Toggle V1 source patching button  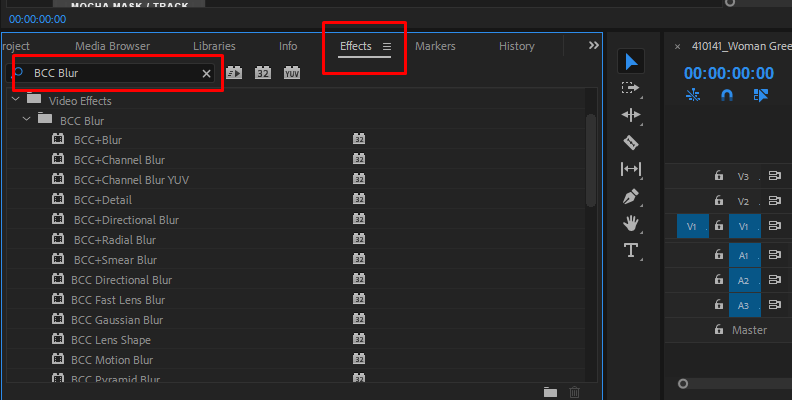click(692, 226)
